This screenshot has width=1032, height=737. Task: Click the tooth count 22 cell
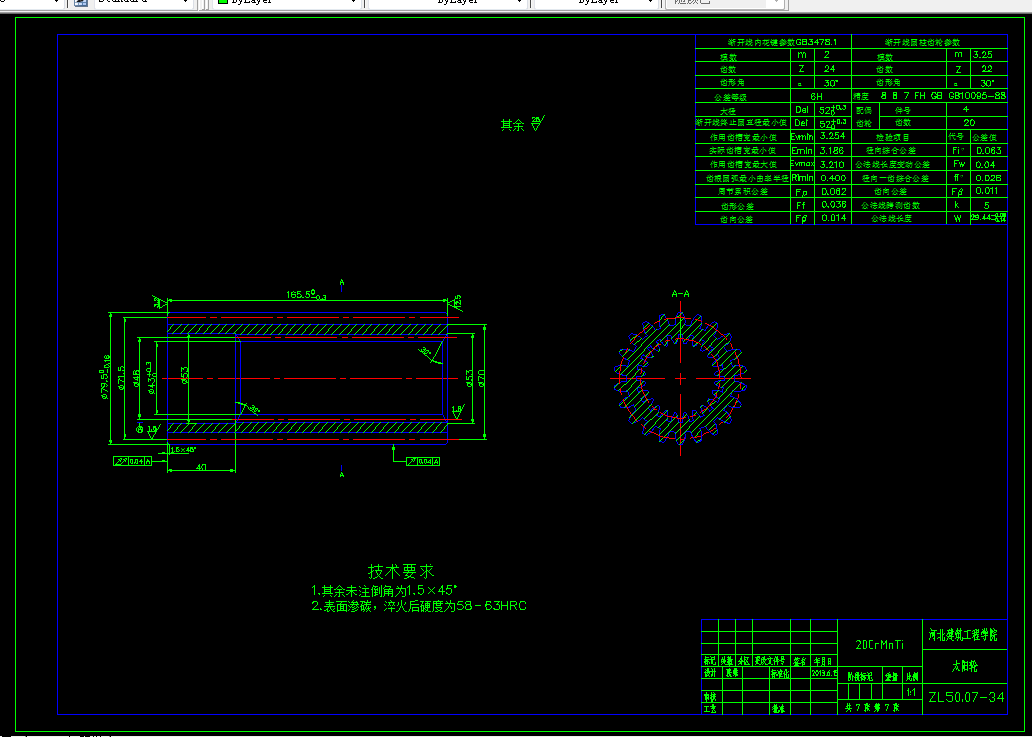(x=987, y=69)
